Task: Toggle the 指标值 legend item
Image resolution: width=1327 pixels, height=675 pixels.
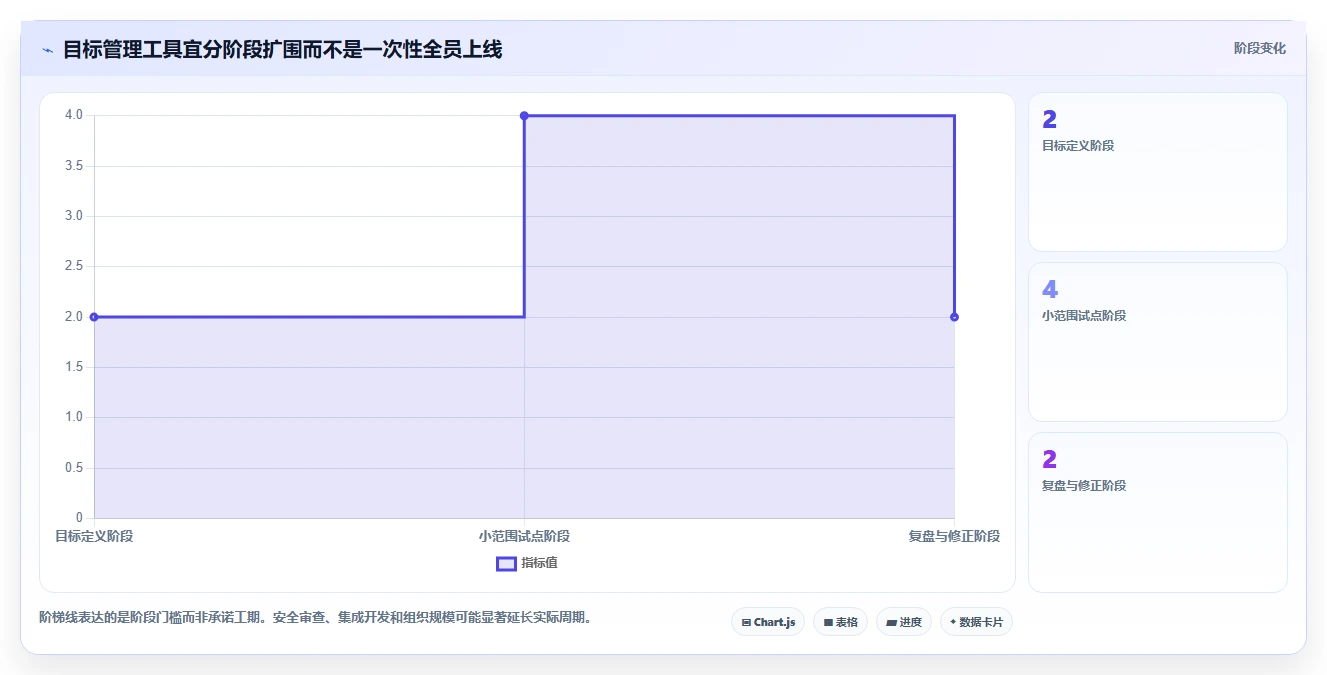Action: coord(527,563)
